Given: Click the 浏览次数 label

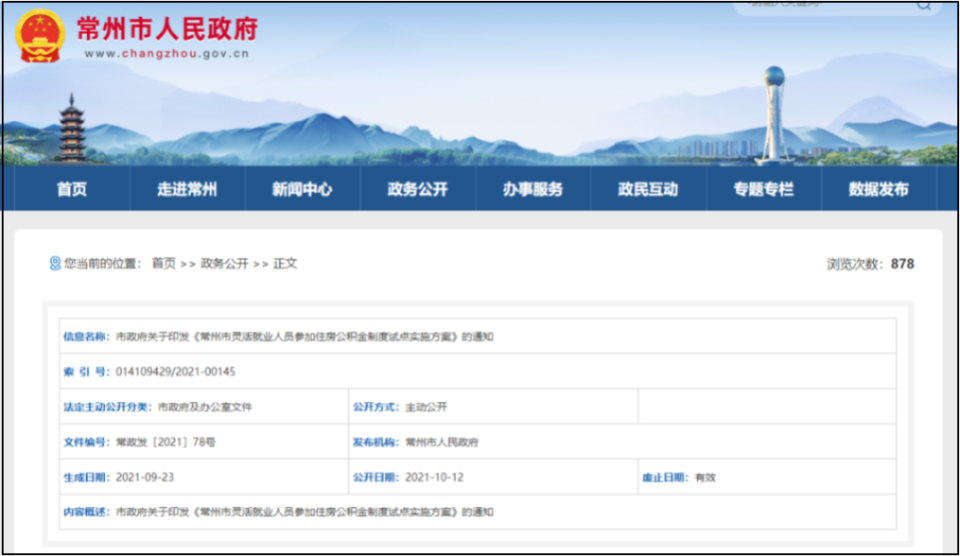Looking at the screenshot, I should point(855,264).
